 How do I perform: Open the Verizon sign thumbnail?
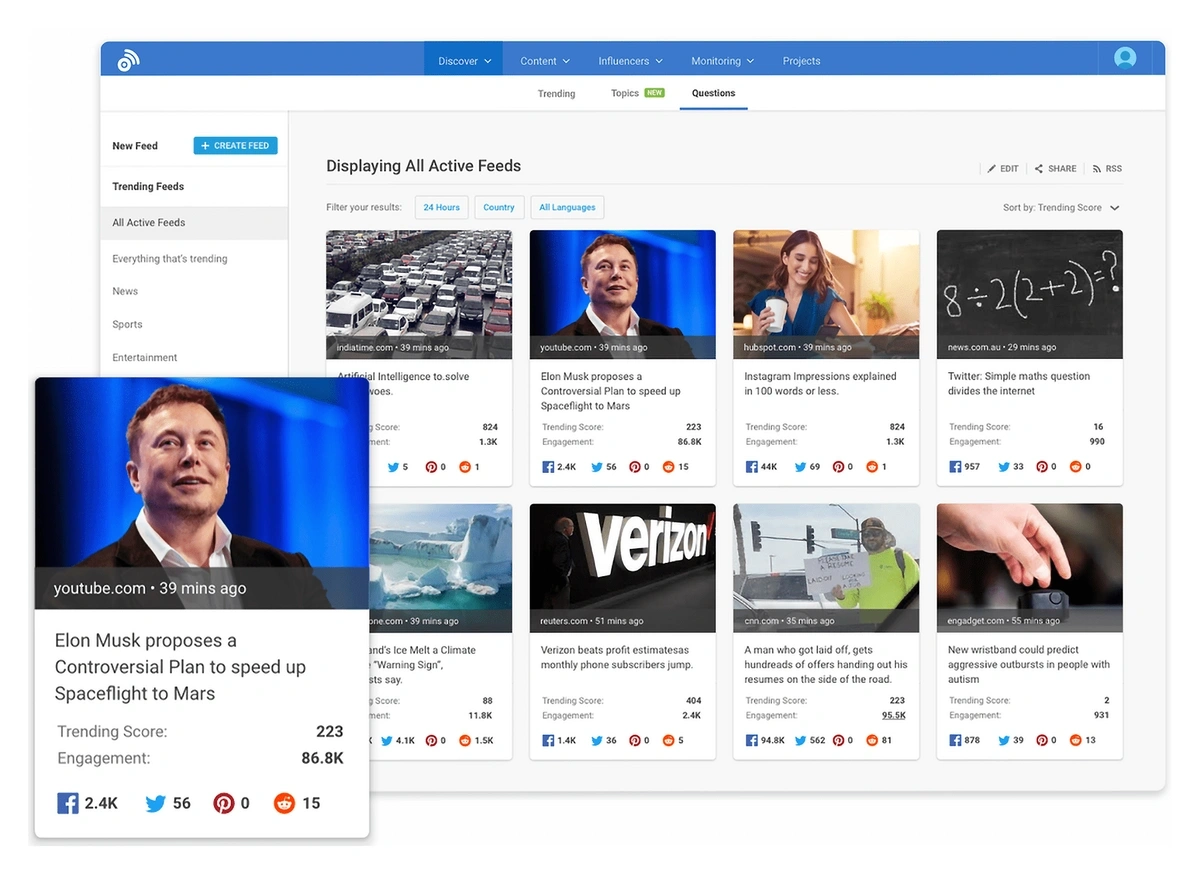pyautogui.click(x=622, y=568)
